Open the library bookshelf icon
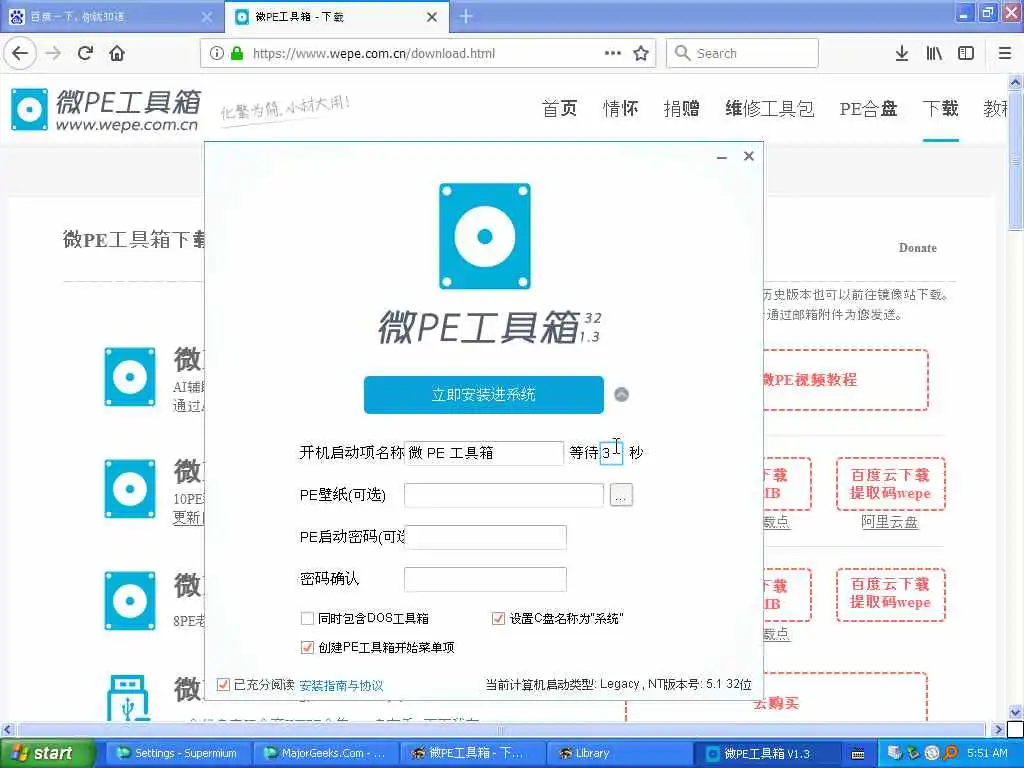 click(x=934, y=53)
